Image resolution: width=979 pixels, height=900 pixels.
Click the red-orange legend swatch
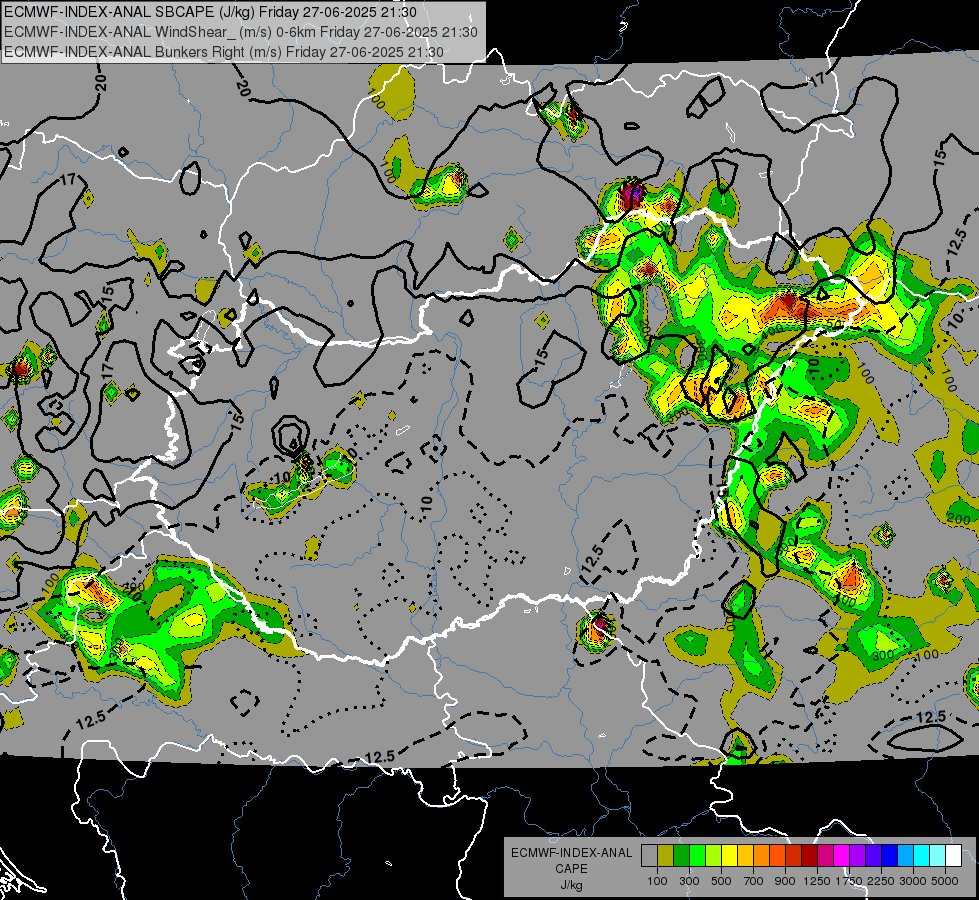coord(777,856)
